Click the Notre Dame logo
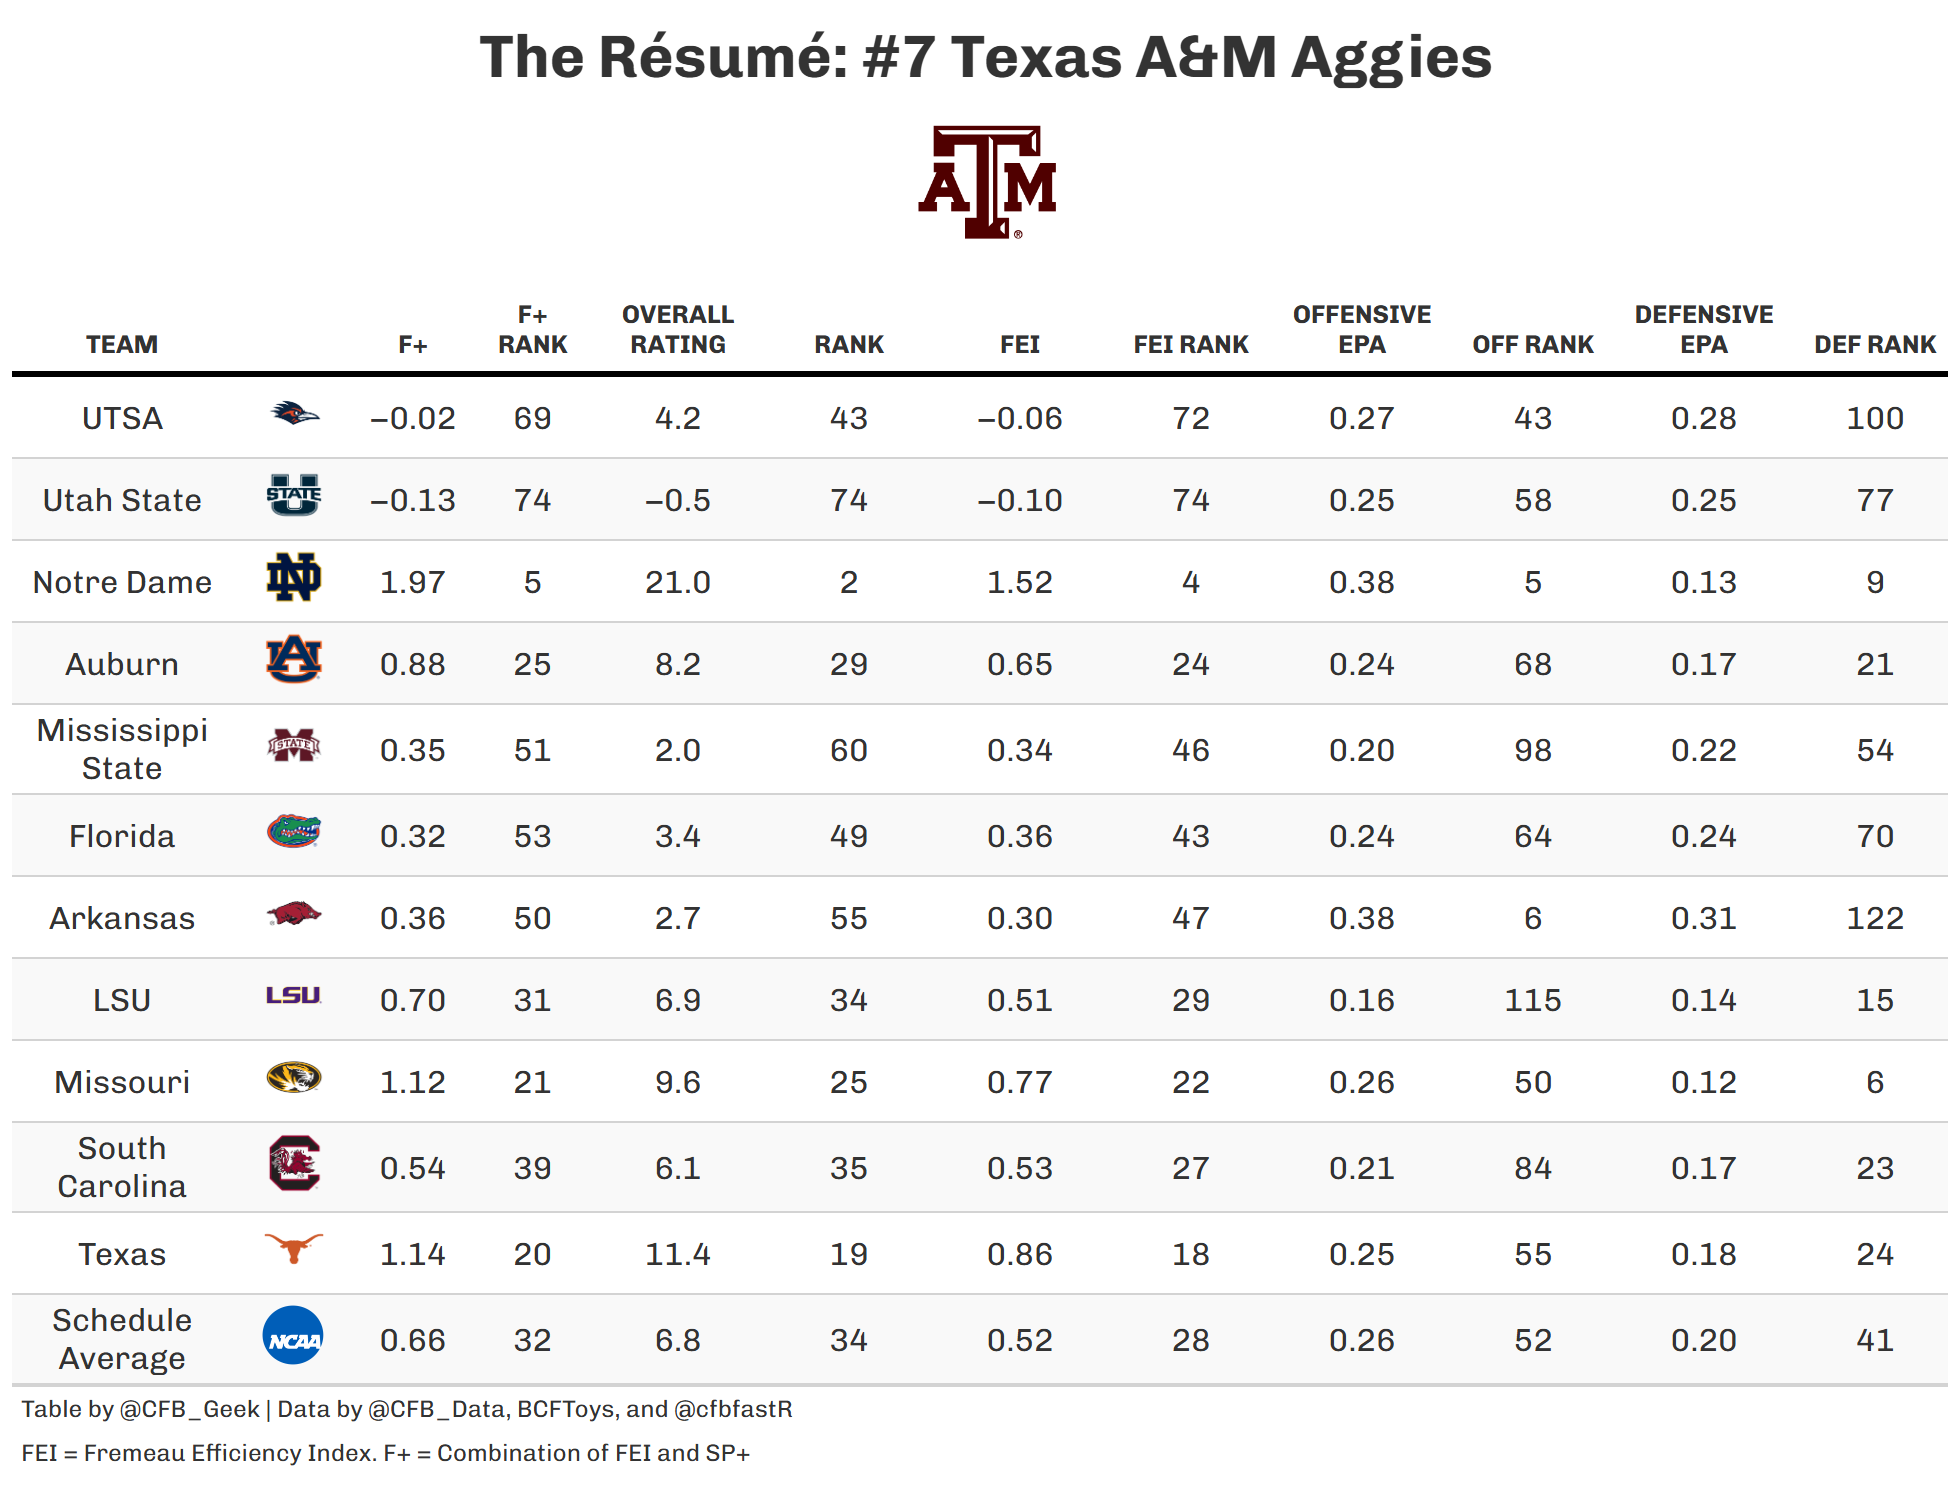 (x=293, y=577)
